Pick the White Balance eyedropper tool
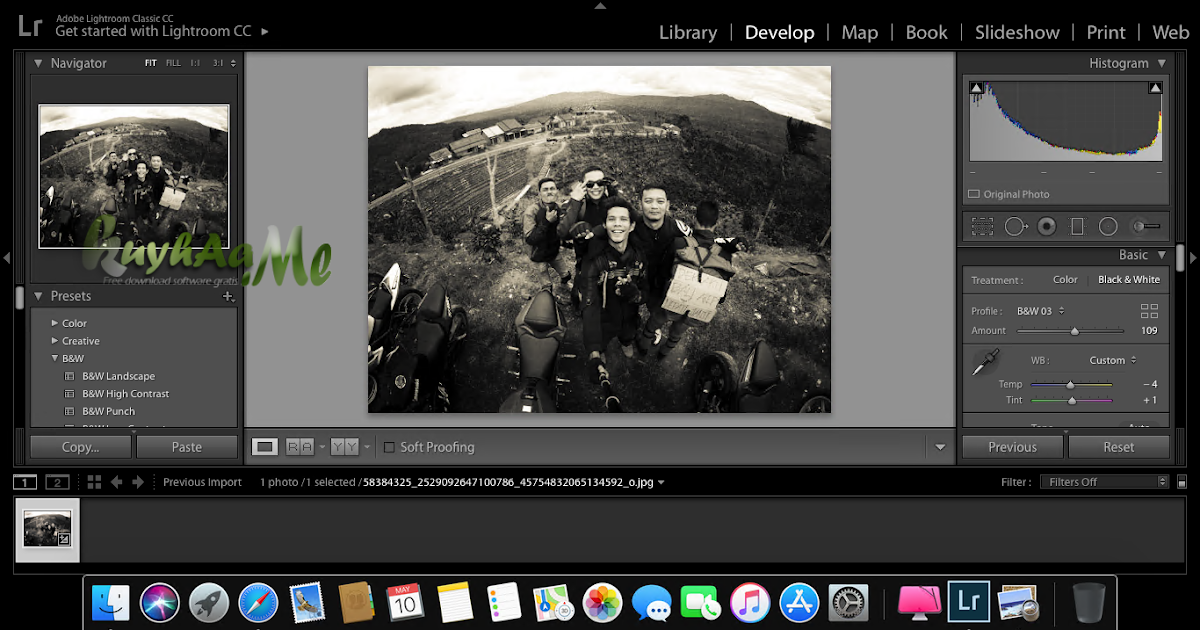The width and height of the screenshot is (1200, 630). [x=985, y=362]
